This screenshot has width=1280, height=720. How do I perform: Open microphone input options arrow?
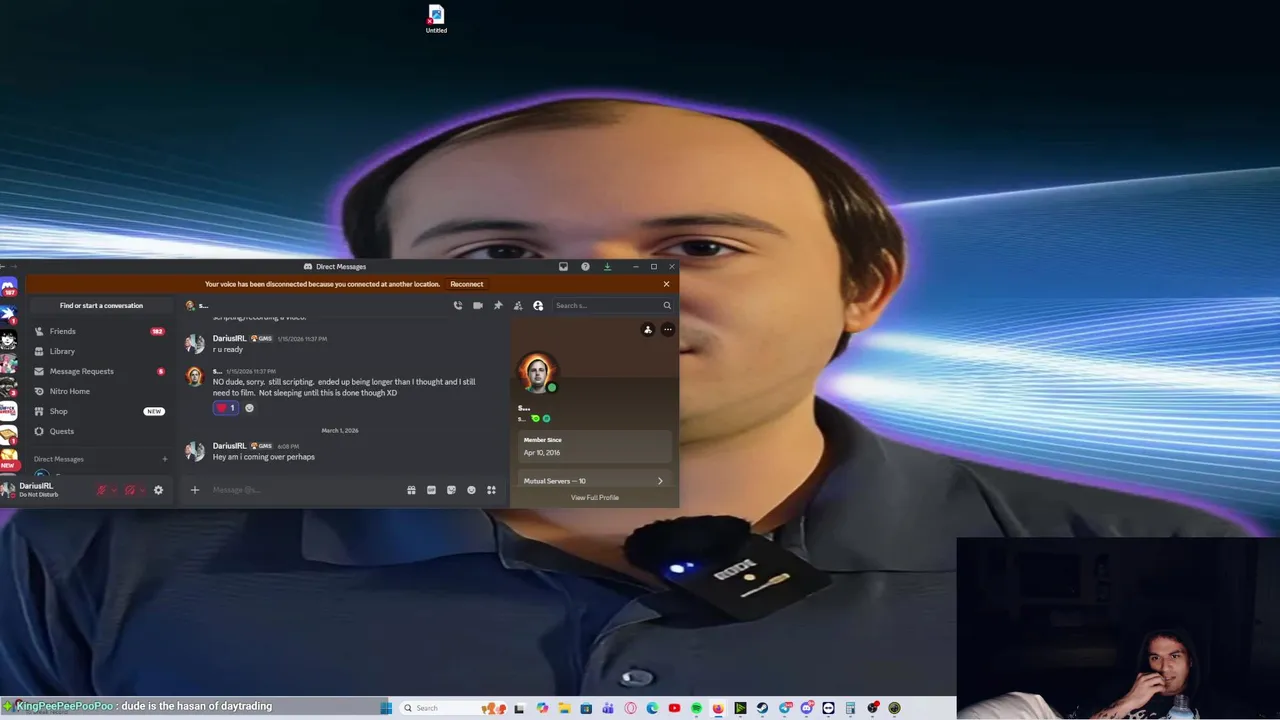point(114,490)
